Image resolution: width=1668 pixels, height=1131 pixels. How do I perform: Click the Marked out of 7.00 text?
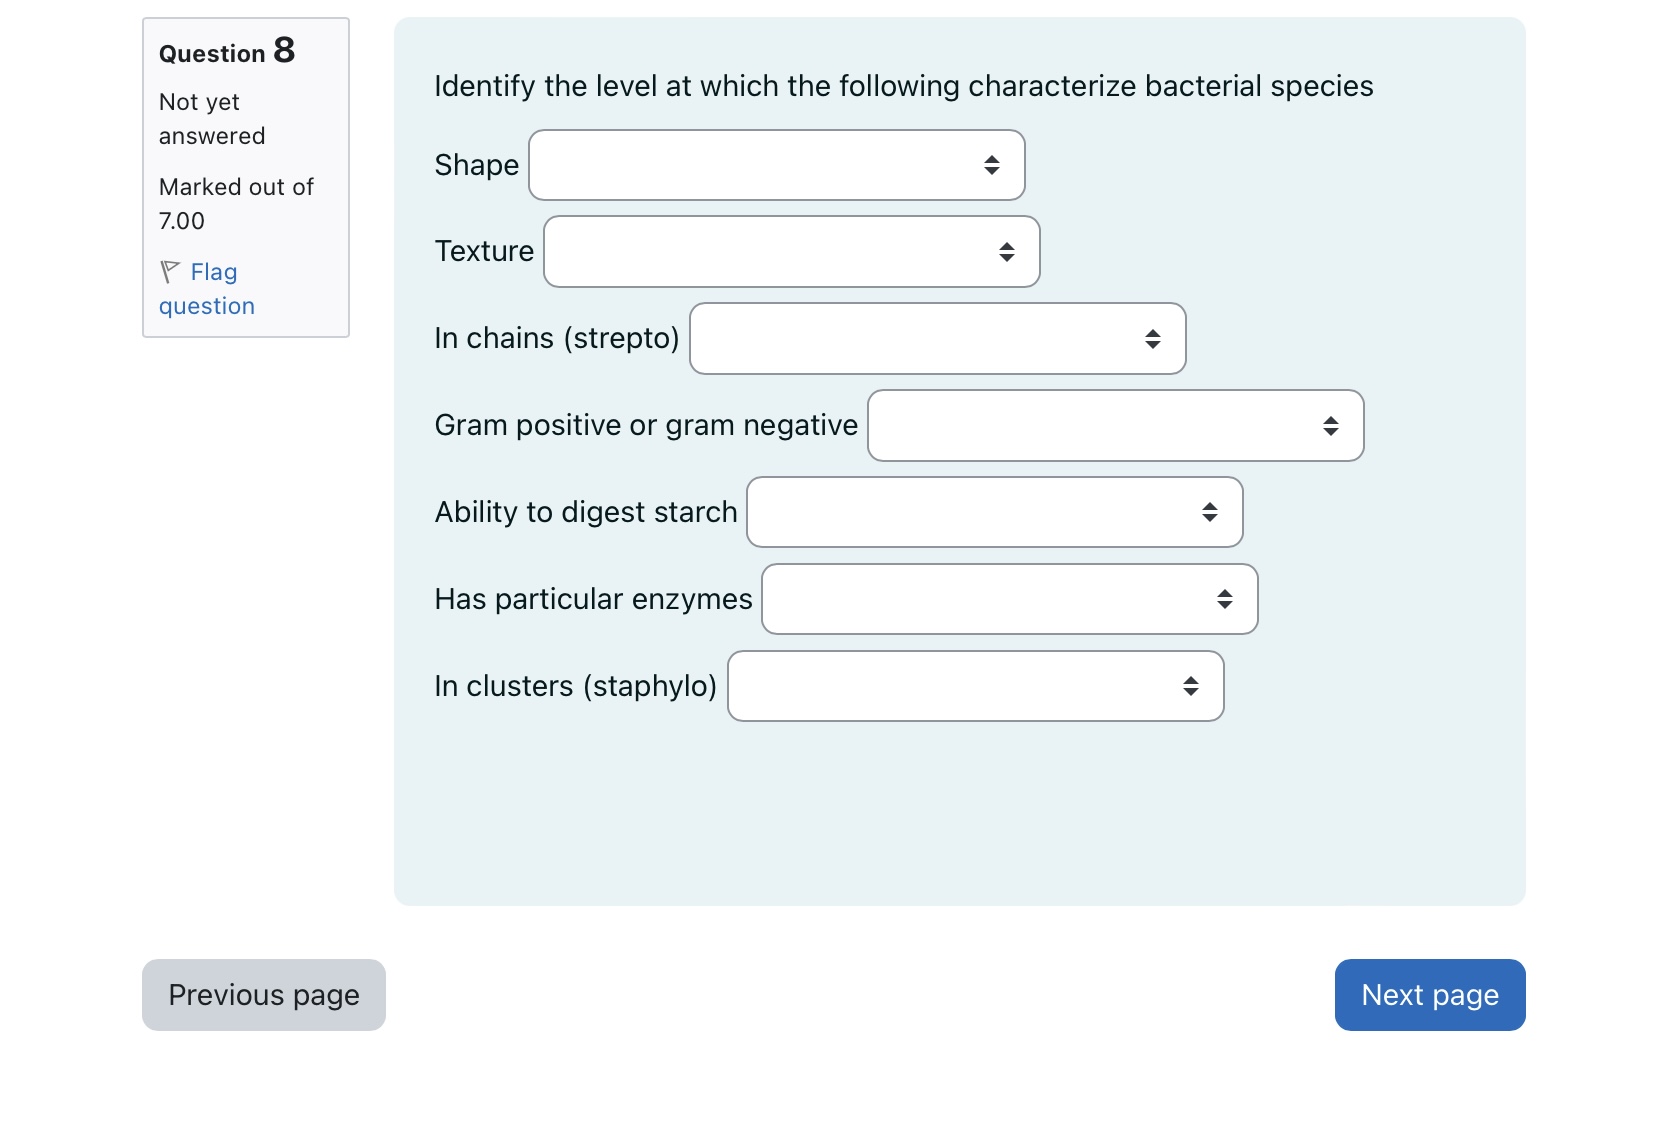pyautogui.click(x=236, y=204)
